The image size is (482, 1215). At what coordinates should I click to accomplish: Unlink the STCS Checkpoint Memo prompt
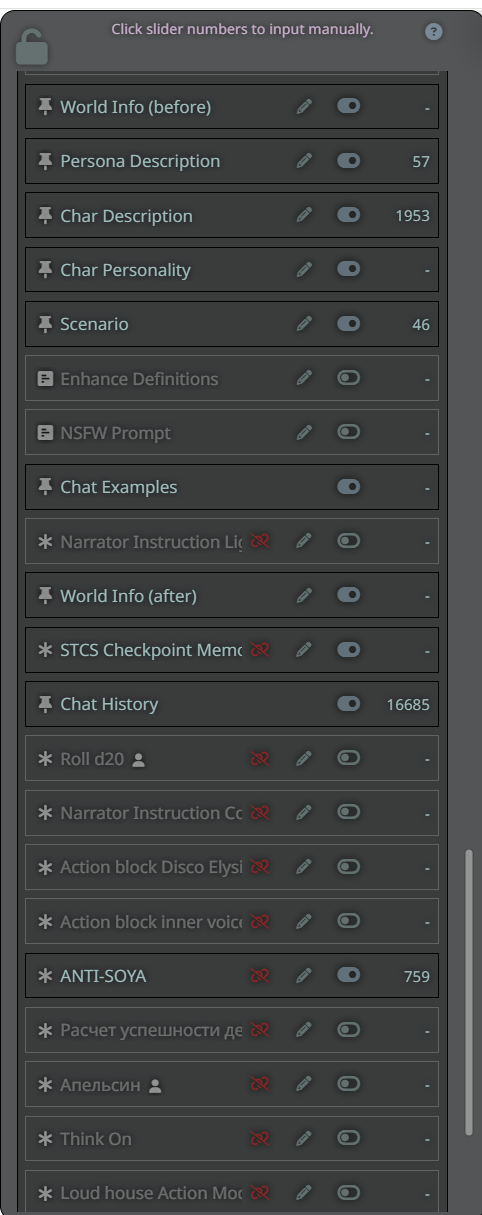(260, 650)
